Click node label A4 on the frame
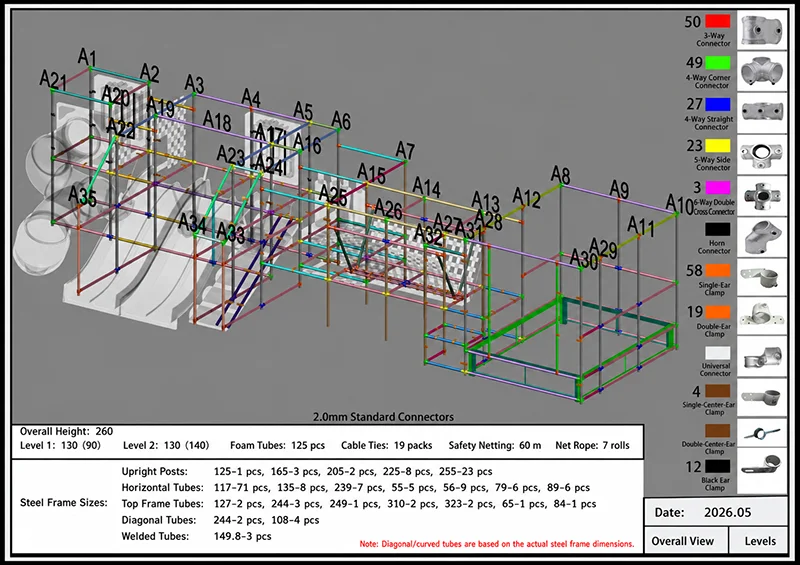 251,98
